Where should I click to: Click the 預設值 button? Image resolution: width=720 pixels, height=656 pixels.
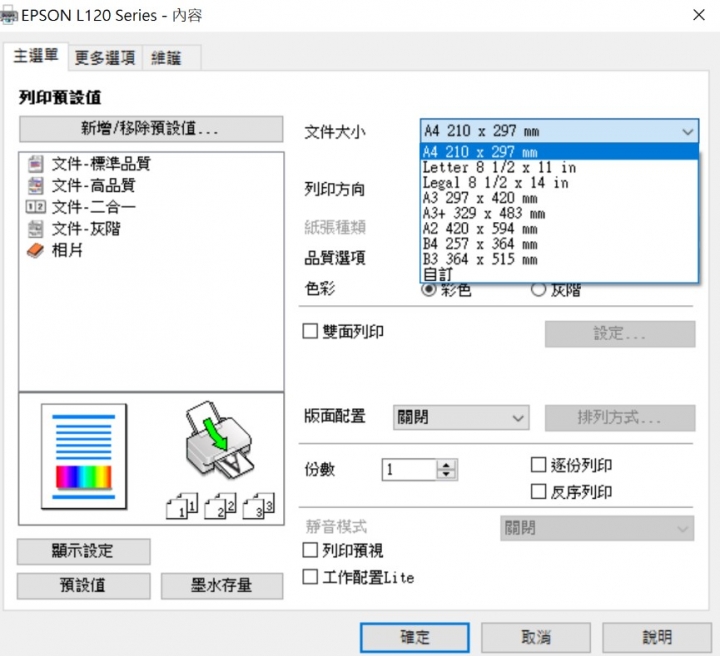pyautogui.click(x=84, y=586)
